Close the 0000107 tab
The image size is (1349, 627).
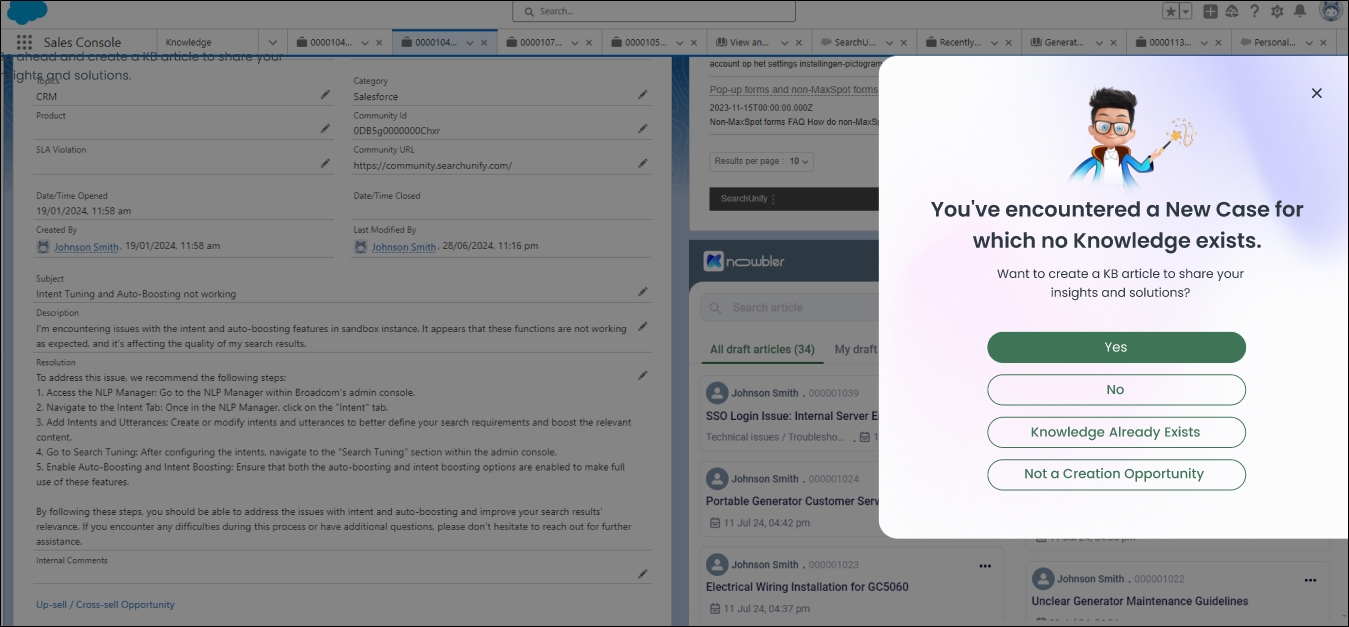(589, 43)
